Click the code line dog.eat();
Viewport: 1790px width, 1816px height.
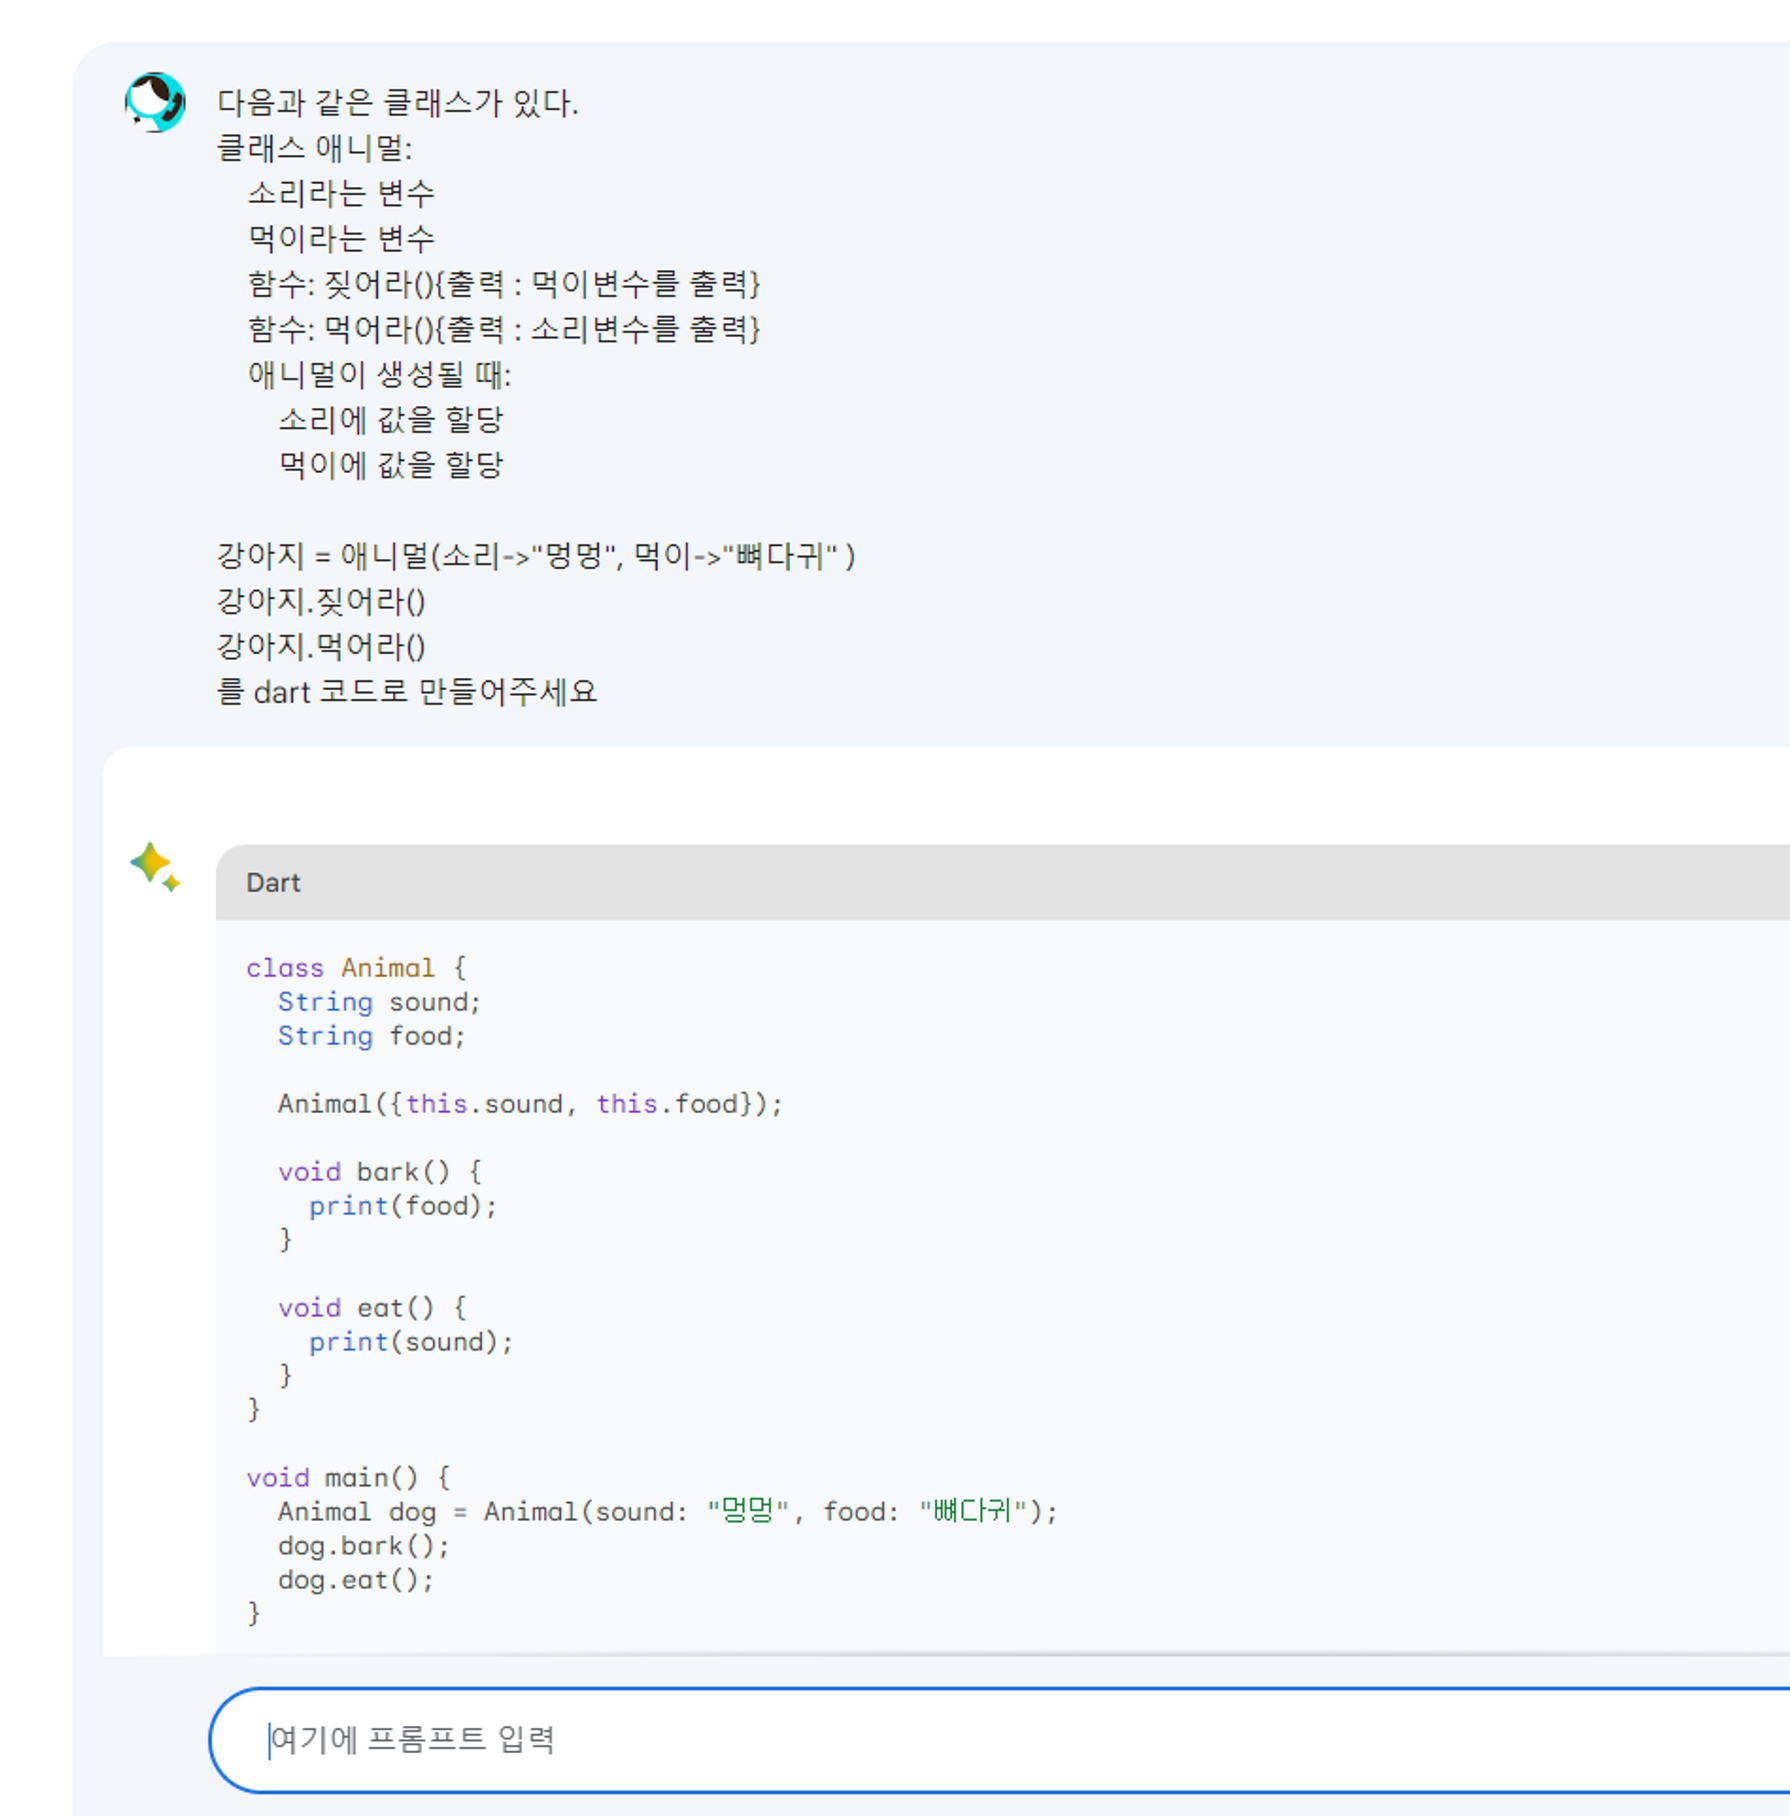[x=356, y=1580]
